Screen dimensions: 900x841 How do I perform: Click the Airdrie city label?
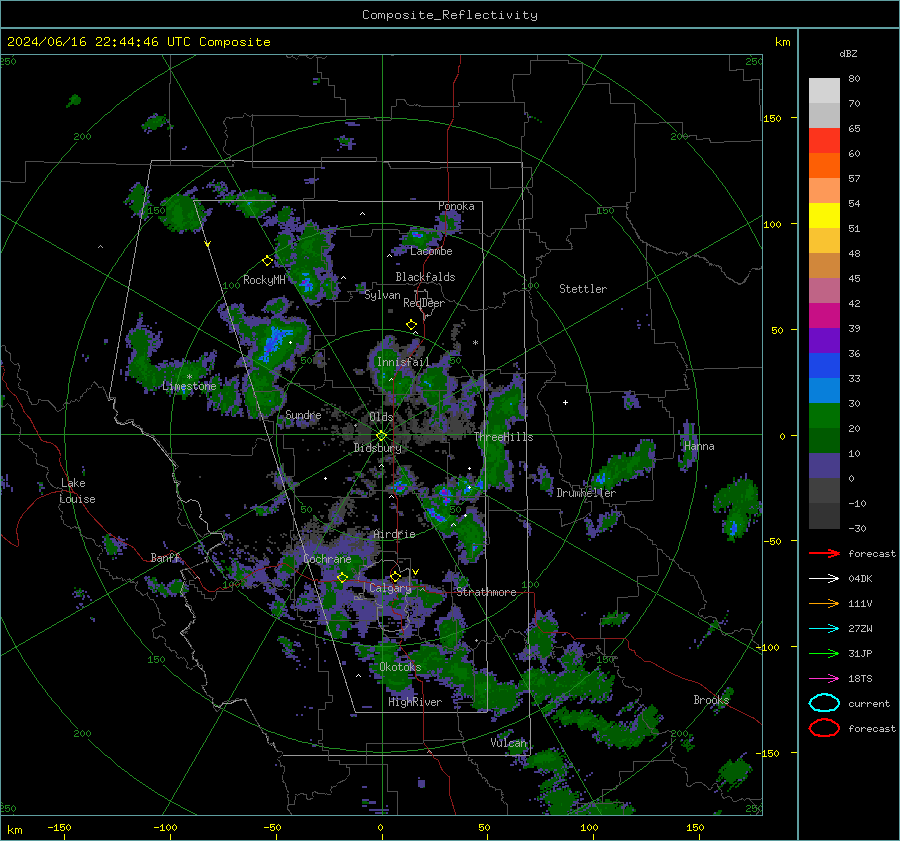click(x=394, y=534)
